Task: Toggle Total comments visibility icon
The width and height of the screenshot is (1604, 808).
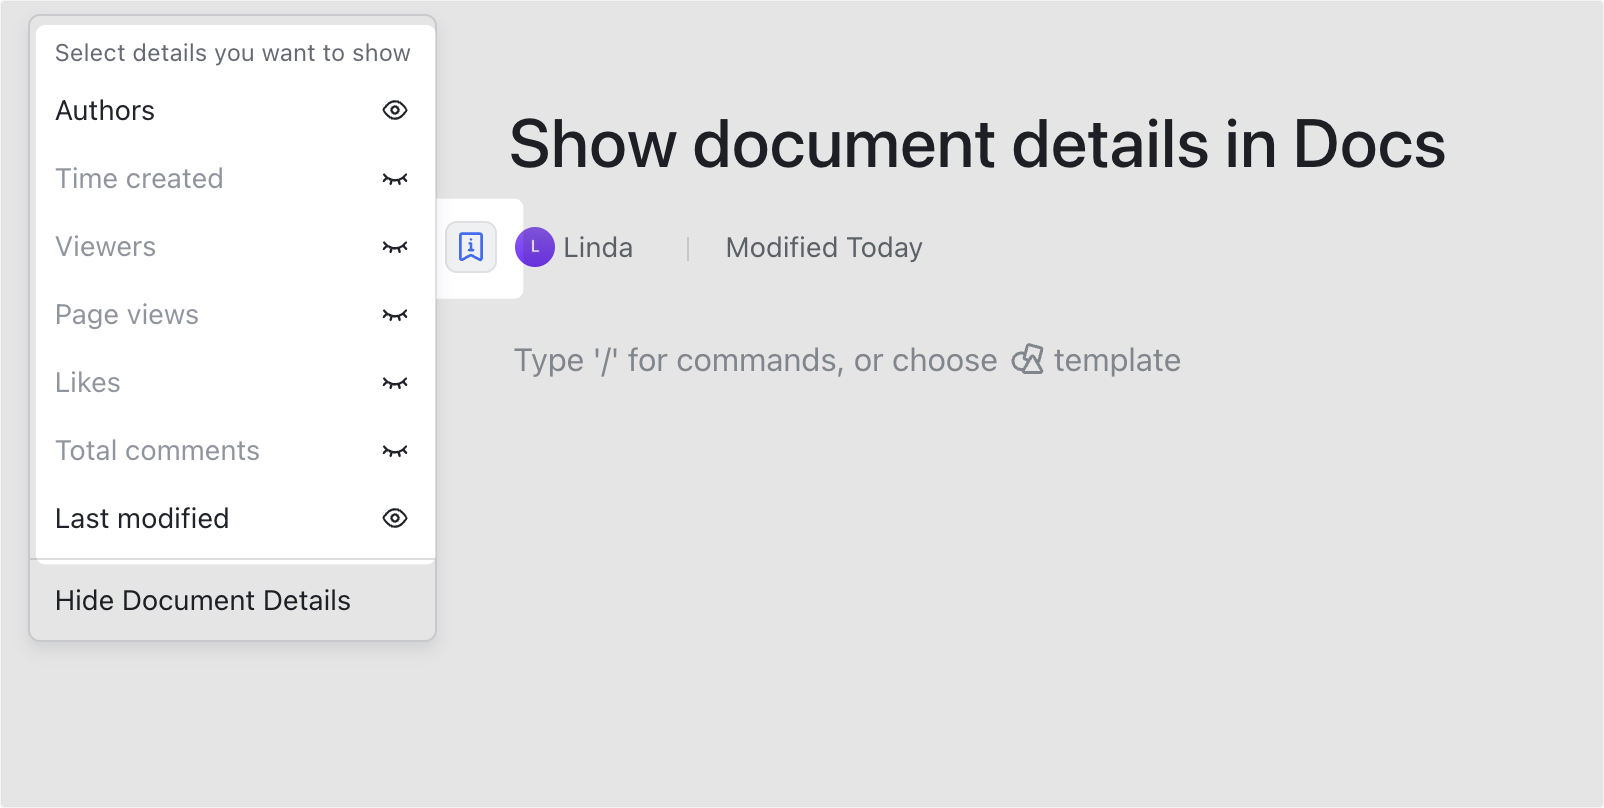Action: tap(395, 451)
